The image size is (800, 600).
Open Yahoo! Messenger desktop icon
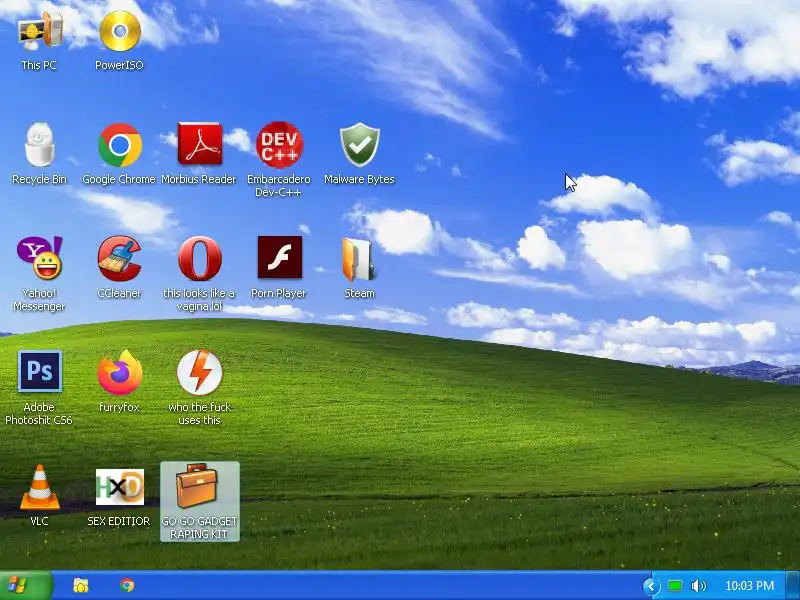(39, 258)
